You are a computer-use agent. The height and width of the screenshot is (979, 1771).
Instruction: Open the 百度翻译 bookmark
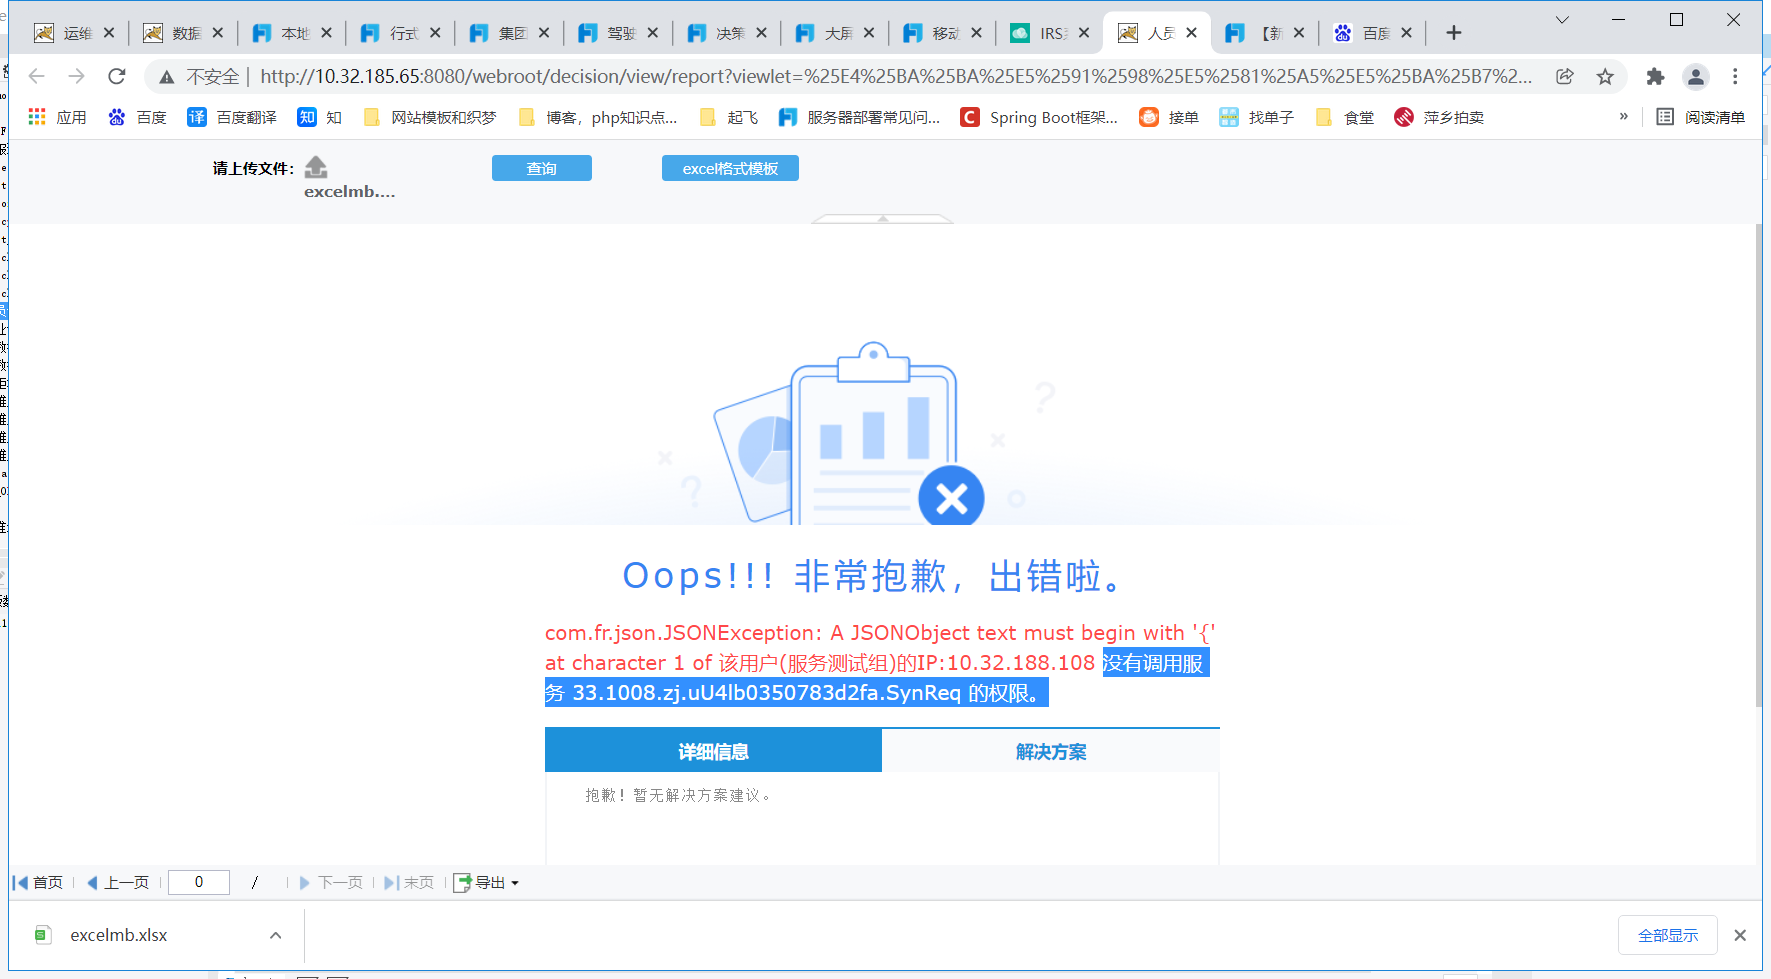click(232, 117)
